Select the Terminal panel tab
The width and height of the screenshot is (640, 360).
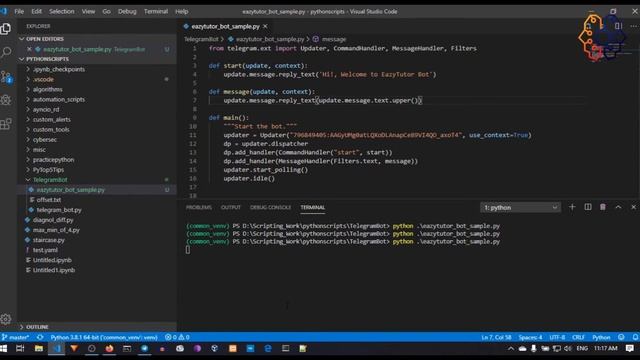click(x=313, y=207)
